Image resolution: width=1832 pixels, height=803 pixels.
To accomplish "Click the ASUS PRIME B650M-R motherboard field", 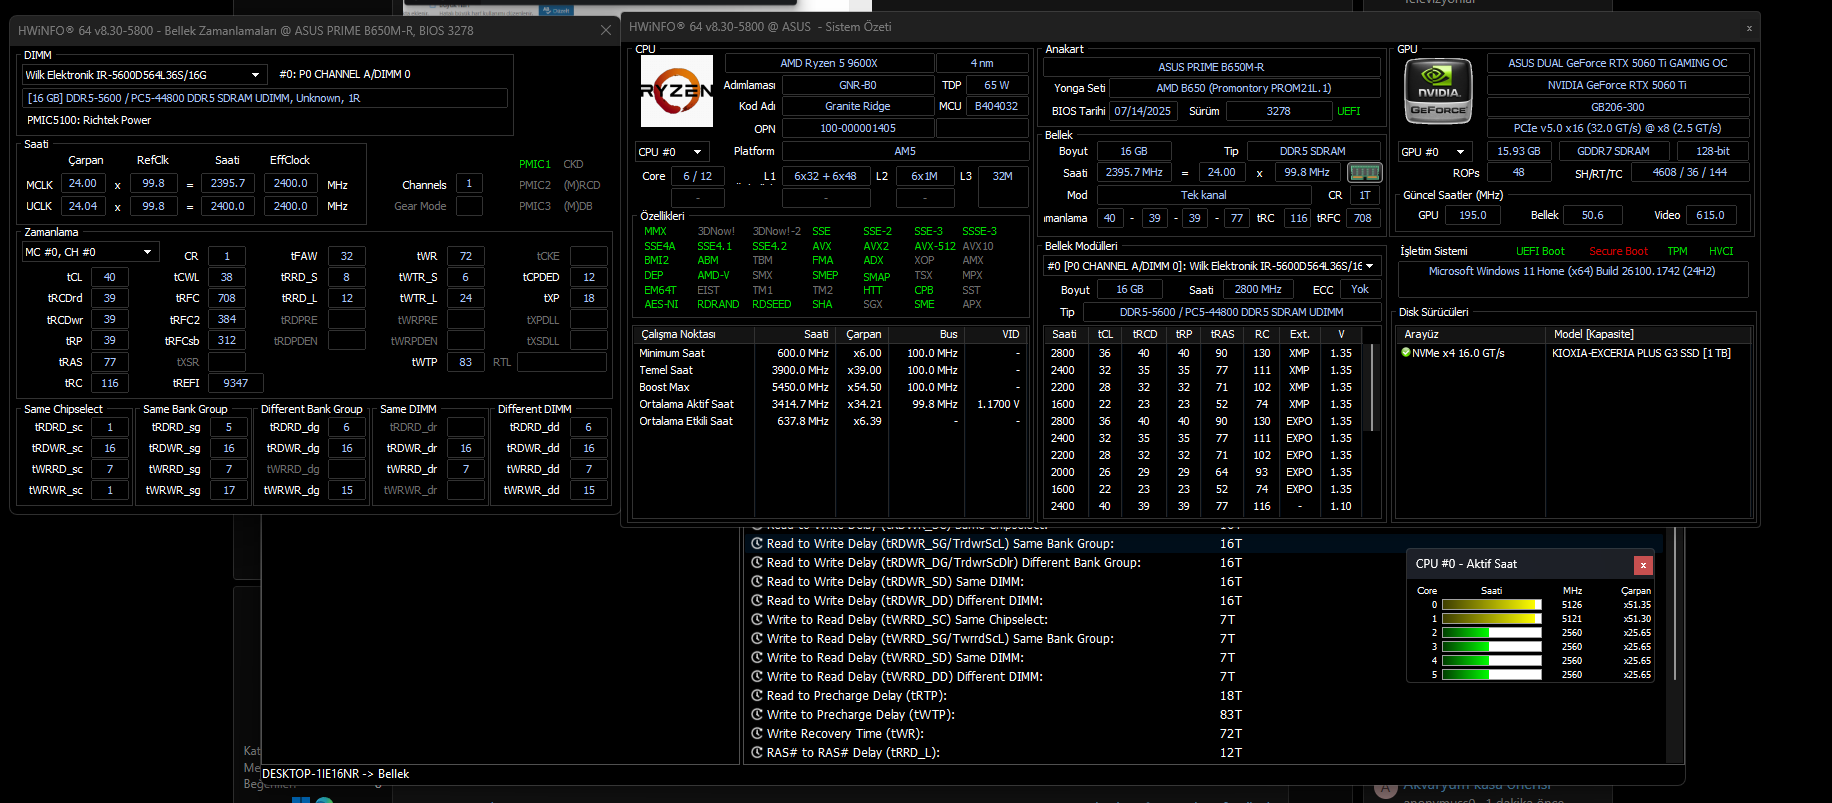I will 1211,67.
